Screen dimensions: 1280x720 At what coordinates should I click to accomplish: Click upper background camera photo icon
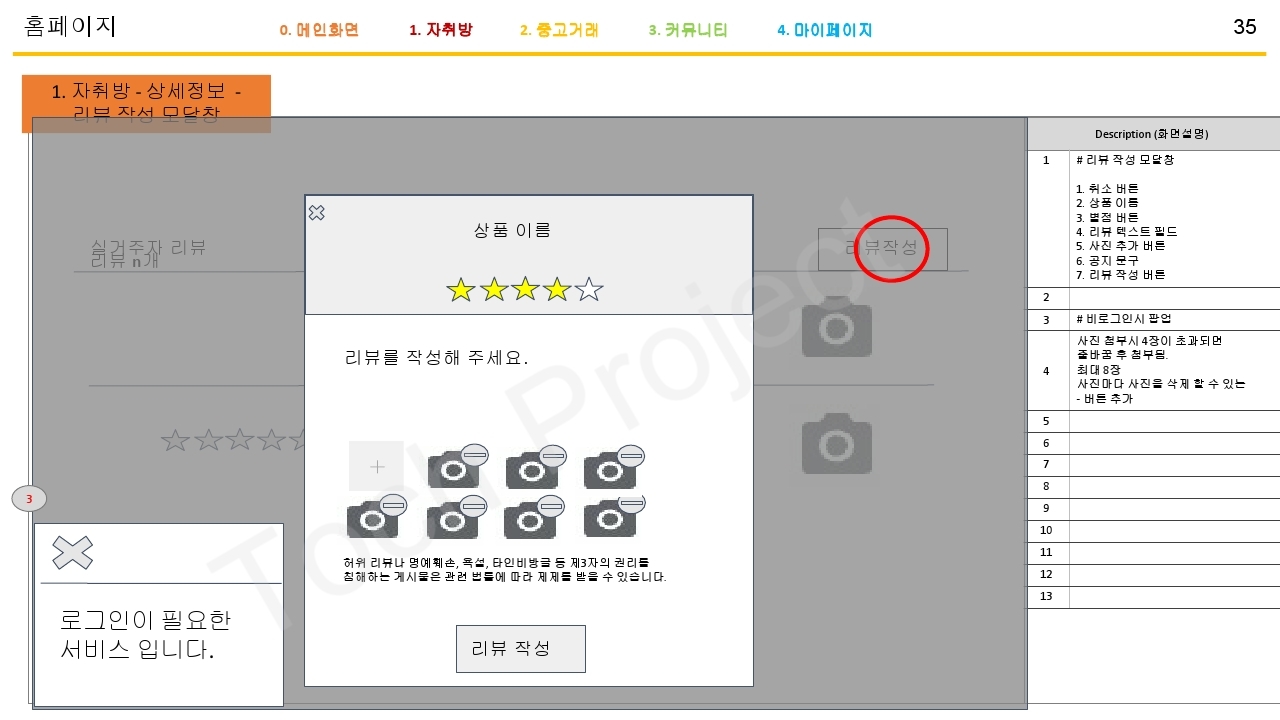pos(837,327)
